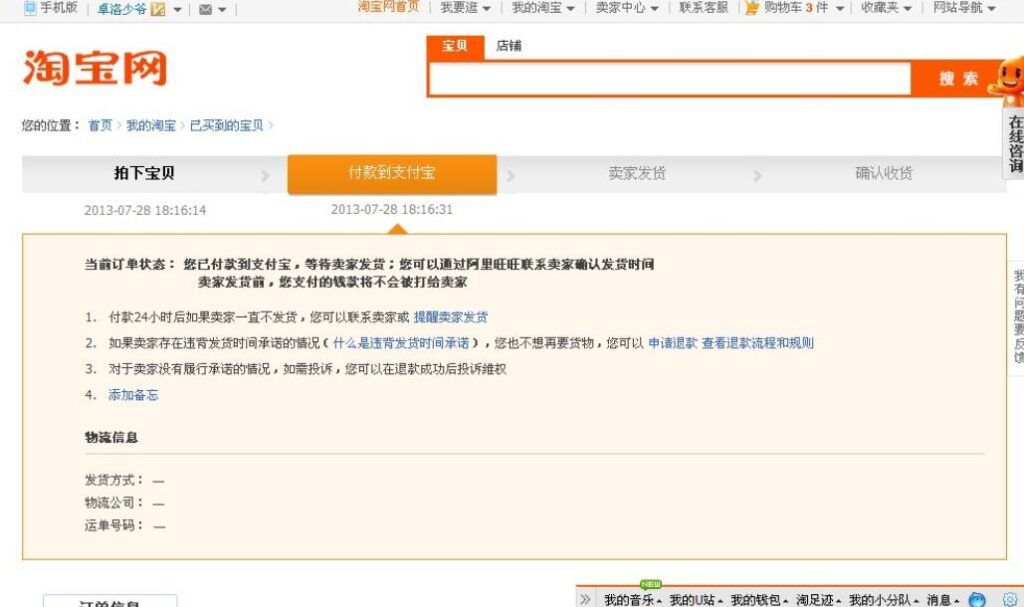
Task: Click the 提醒卖家发货 link
Action: tap(451, 317)
